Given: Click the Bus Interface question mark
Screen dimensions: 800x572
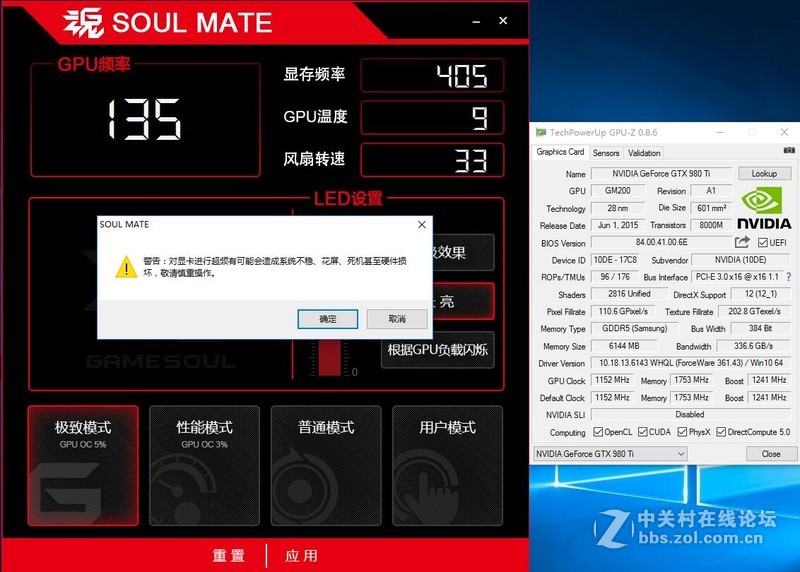Looking at the screenshot, I should coord(789,277).
